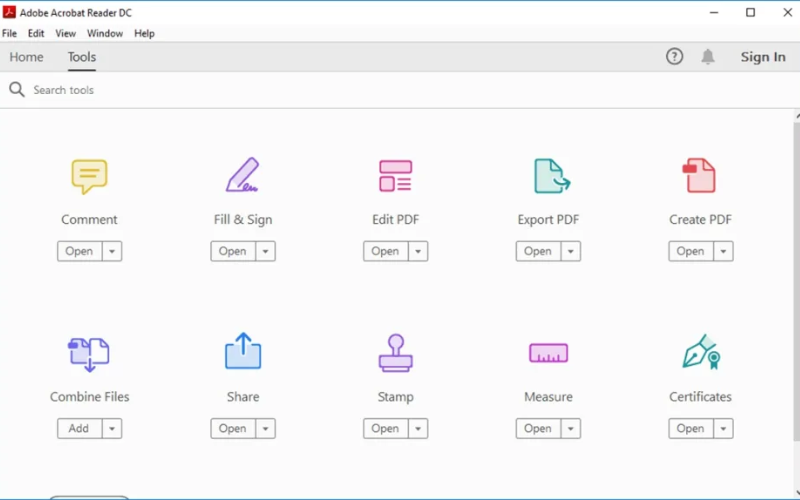The width and height of the screenshot is (800, 500).
Task: Open the notifications bell
Action: [x=708, y=57]
